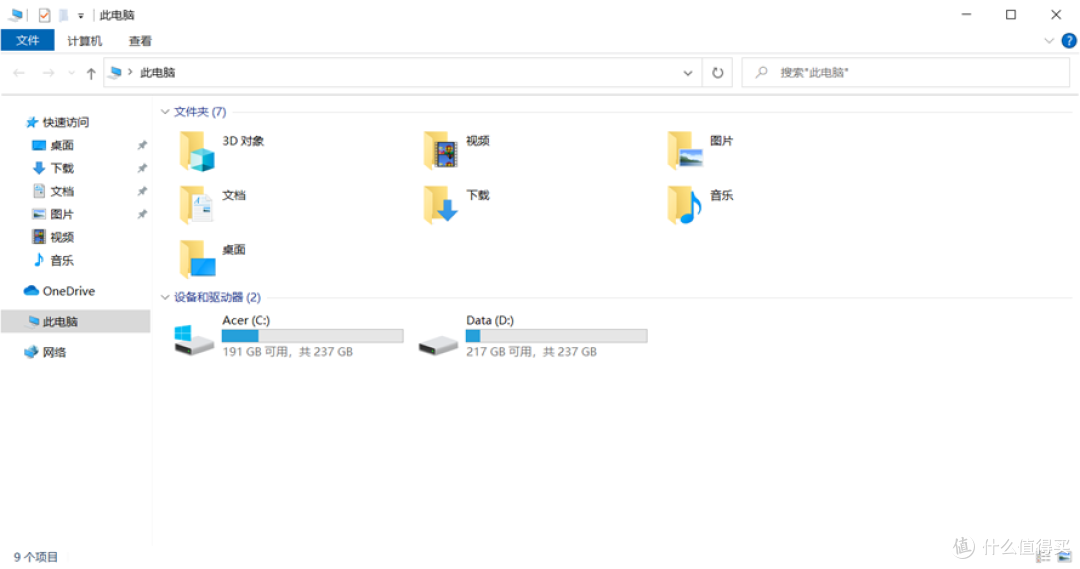Click the 快速访问 star icon in sidebar
The height and width of the screenshot is (569, 1080).
pyautogui.click(x=32, y=123)
